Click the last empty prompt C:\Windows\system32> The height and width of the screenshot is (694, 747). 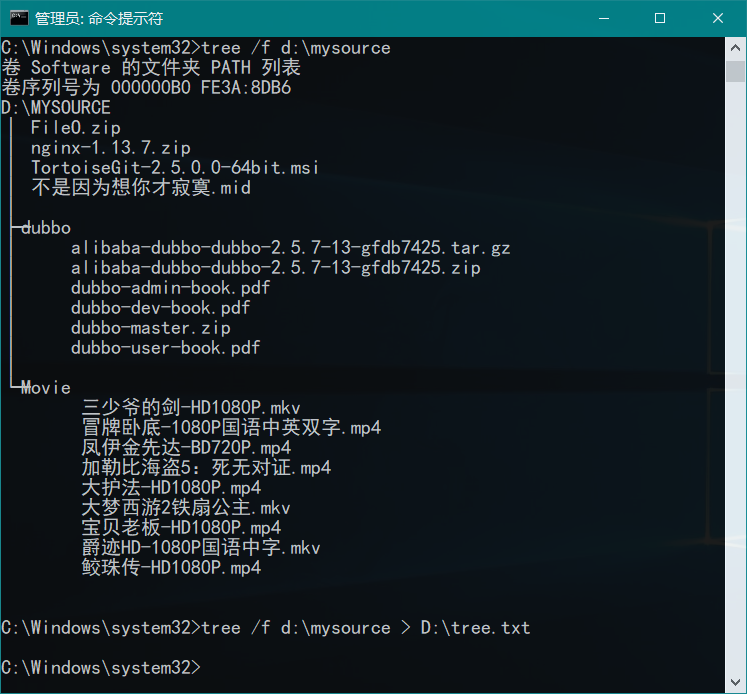tap(101, 668)
